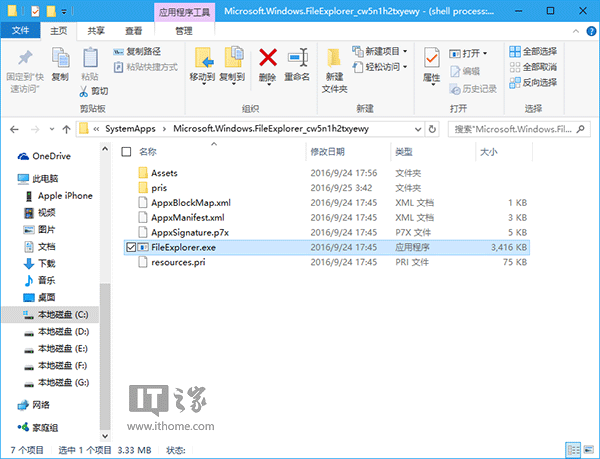This screenshot has height=459, width=600.
Task: Click Paste shortcut (粘贴快捷方式)
Action: (x=146, y=67)
